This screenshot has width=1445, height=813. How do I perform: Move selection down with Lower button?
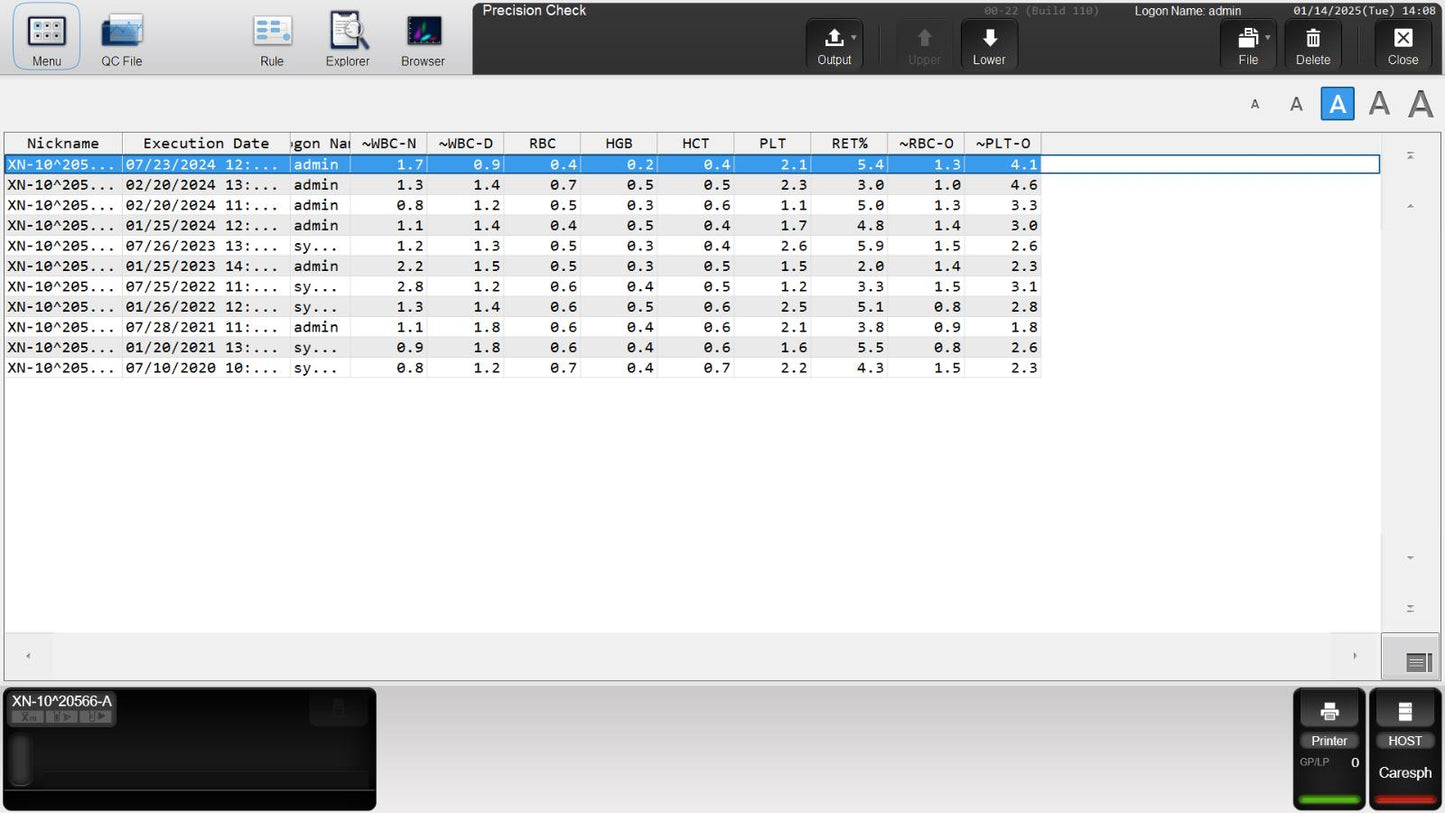coord(989,45)
